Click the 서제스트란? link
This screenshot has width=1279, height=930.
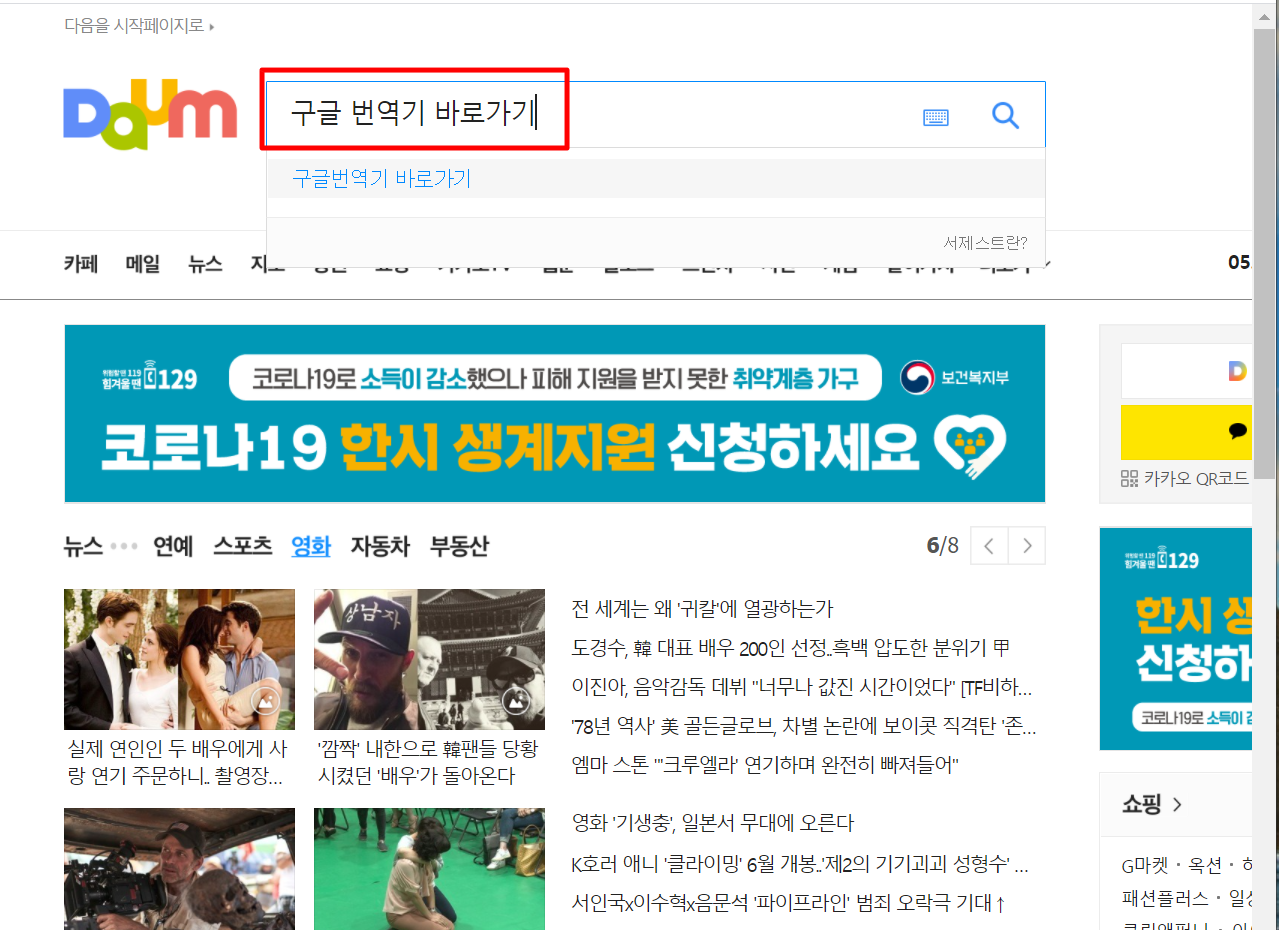[985, 242]
